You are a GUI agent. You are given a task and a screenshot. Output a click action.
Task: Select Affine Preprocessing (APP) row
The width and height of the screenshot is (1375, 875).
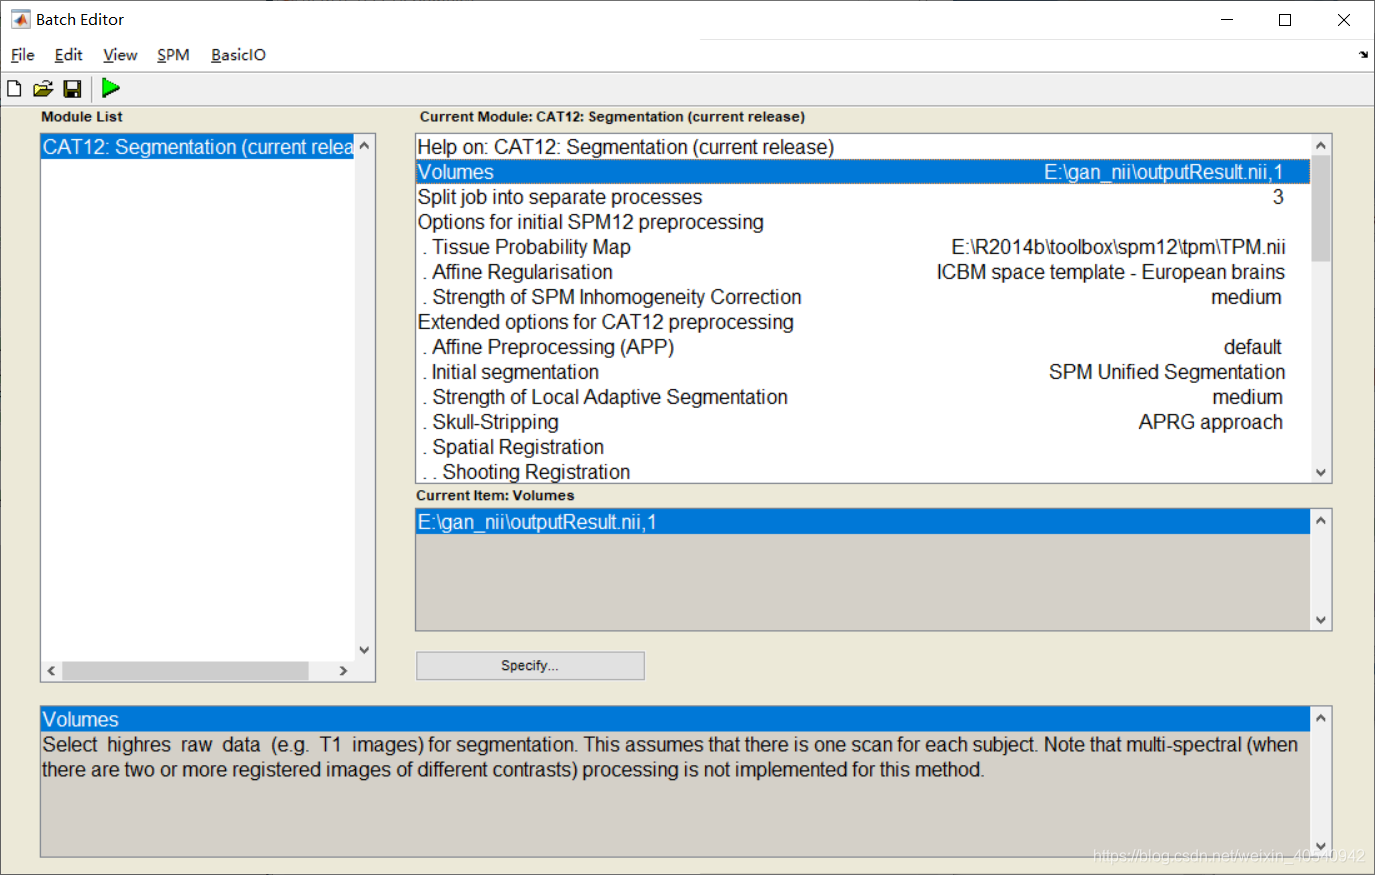(x=863, y=347)
